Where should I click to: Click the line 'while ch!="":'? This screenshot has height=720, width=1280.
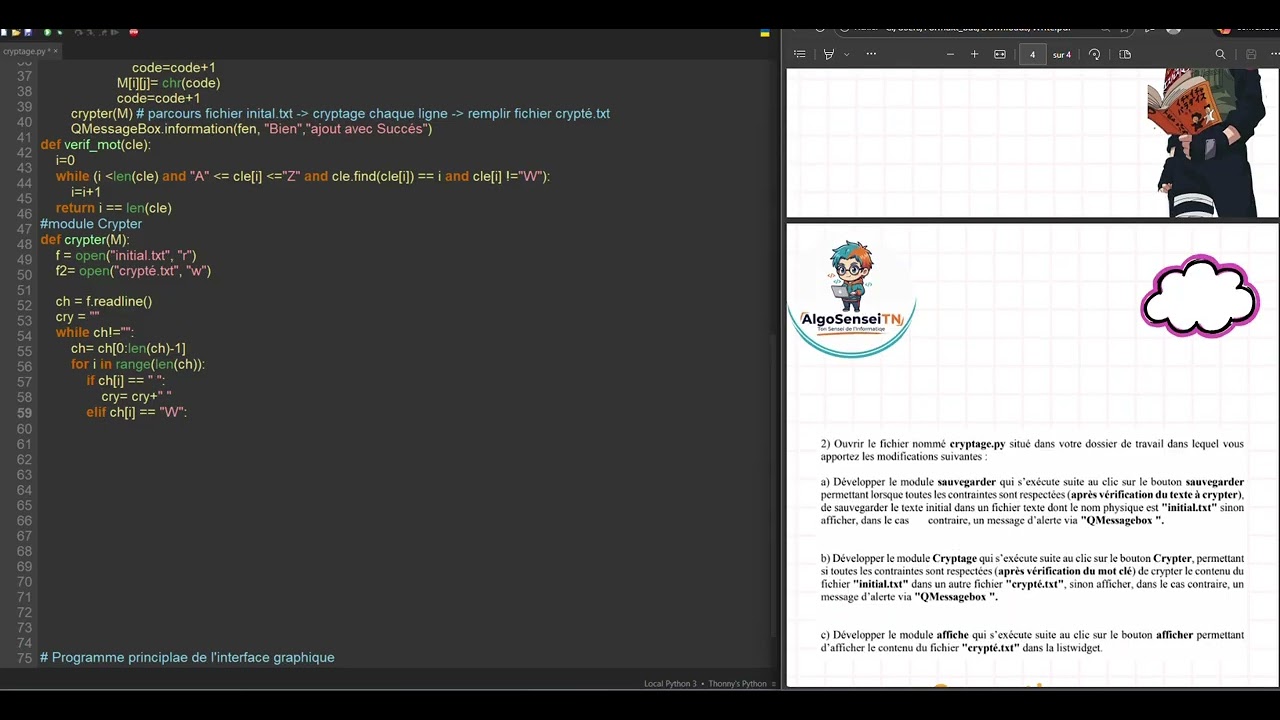(95, 332)
